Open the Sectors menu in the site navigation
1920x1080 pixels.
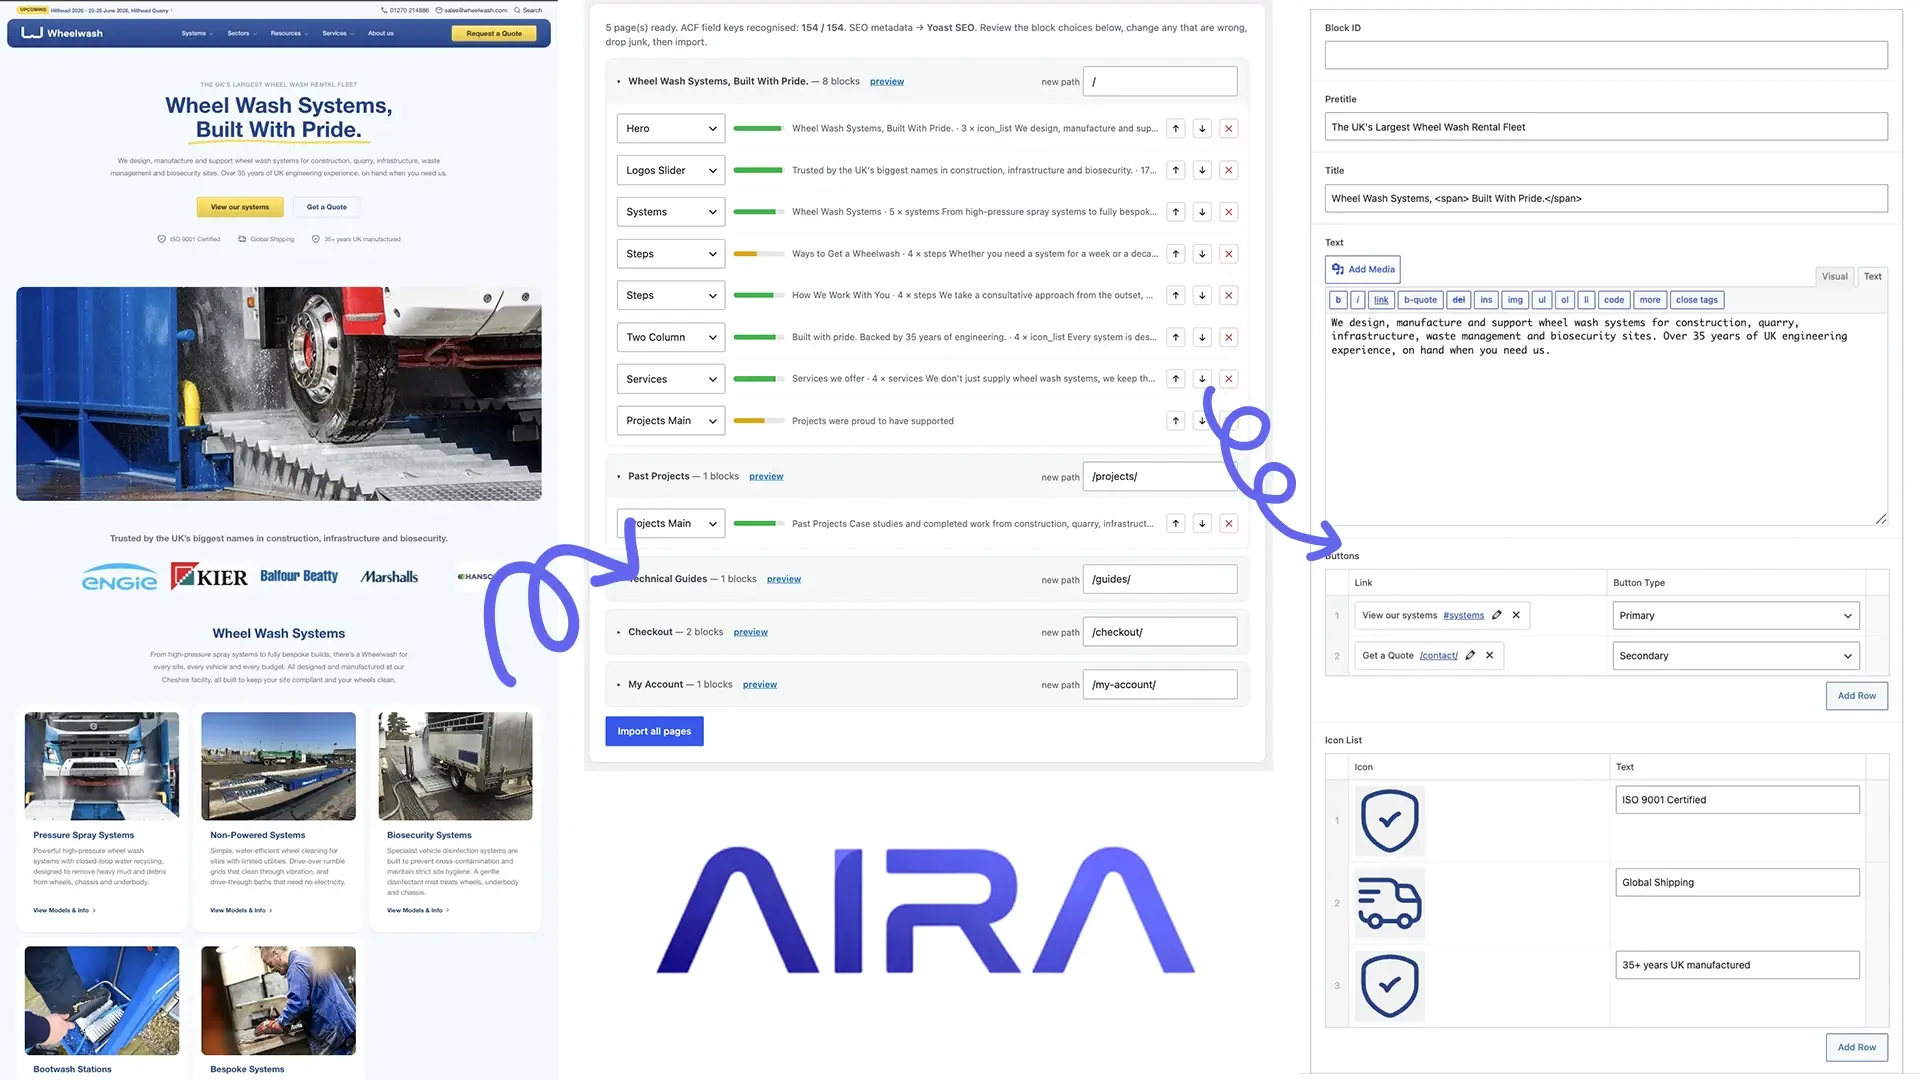tap(242, 33)
